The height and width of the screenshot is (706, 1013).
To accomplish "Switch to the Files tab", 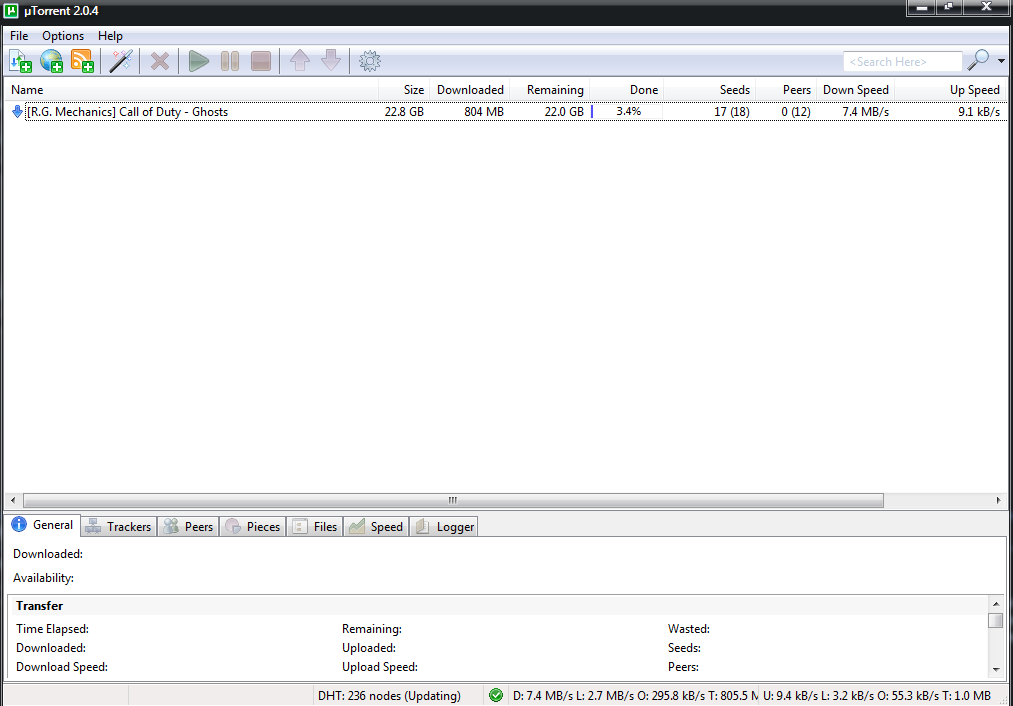I will pos(315,526).
